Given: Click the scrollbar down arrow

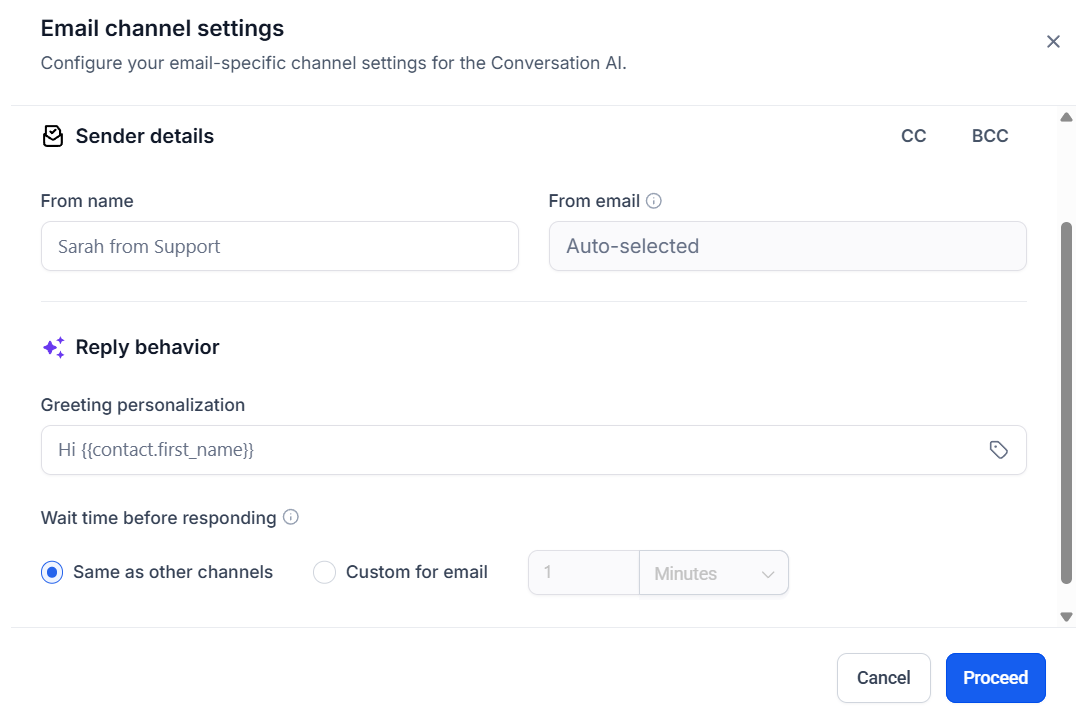Looking at the screenshot, I should click(x=1066, y=617).
